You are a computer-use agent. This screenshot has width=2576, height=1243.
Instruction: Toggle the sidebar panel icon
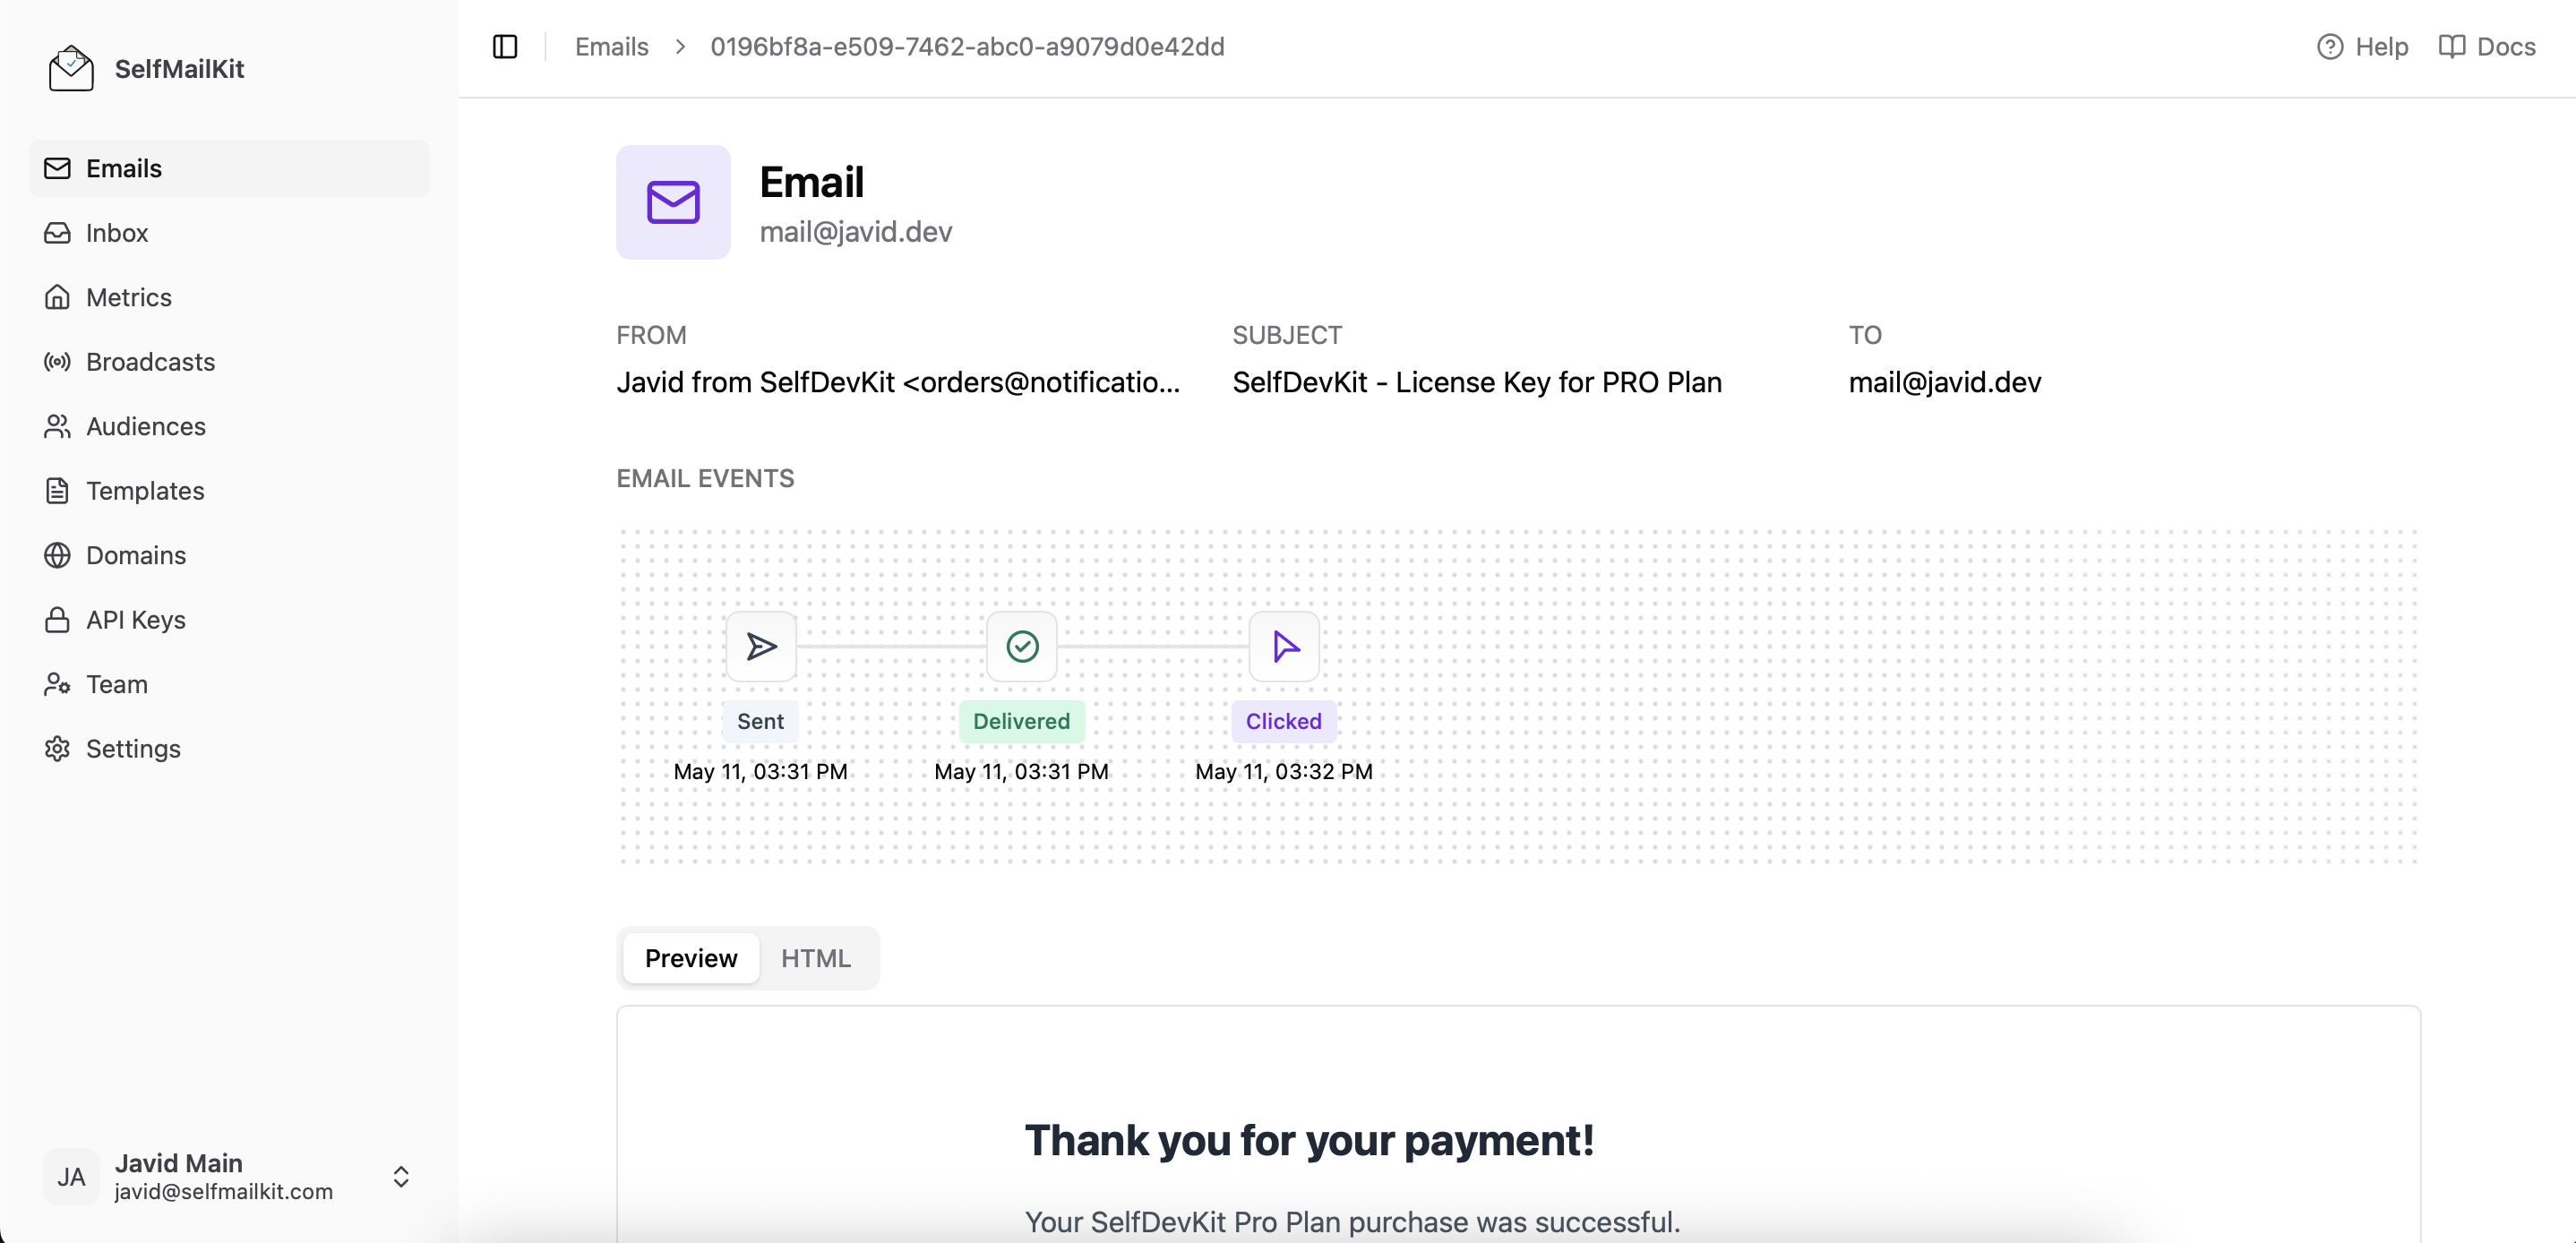click(505, 47)
